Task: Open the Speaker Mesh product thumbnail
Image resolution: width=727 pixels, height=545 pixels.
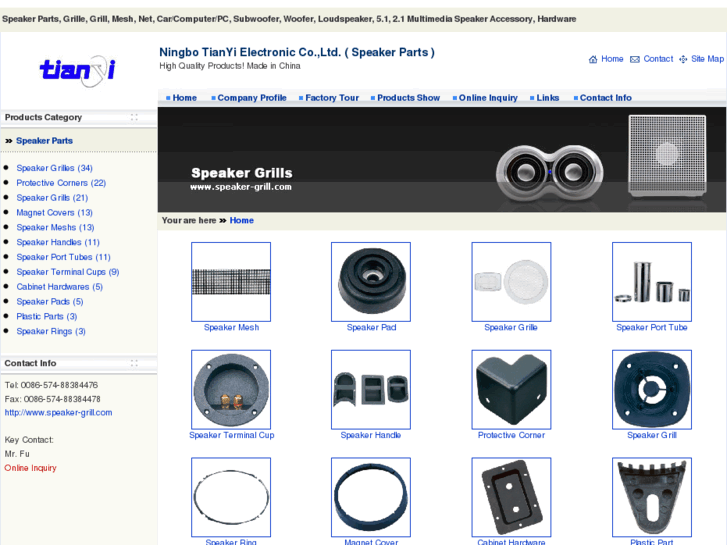Action: click(x=231, y=282)
